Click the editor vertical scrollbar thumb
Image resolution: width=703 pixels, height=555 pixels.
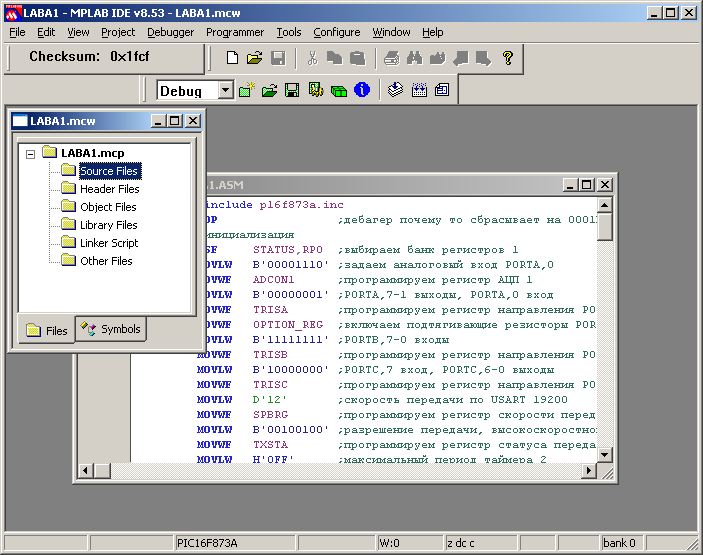point(604,227)
